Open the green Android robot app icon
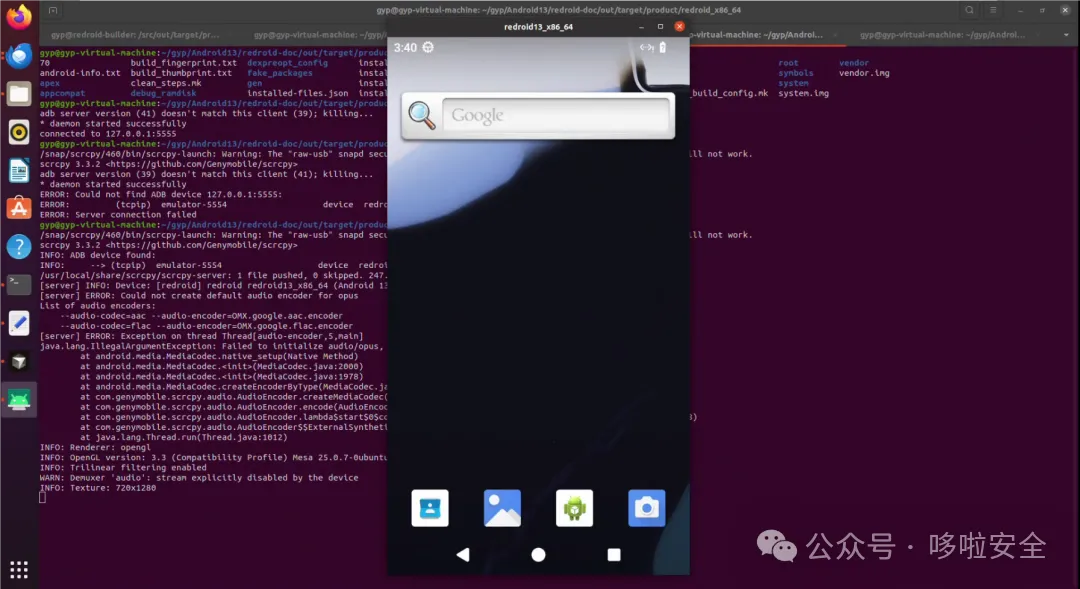Screen dimensions: 1080x589 pos(574,508)
